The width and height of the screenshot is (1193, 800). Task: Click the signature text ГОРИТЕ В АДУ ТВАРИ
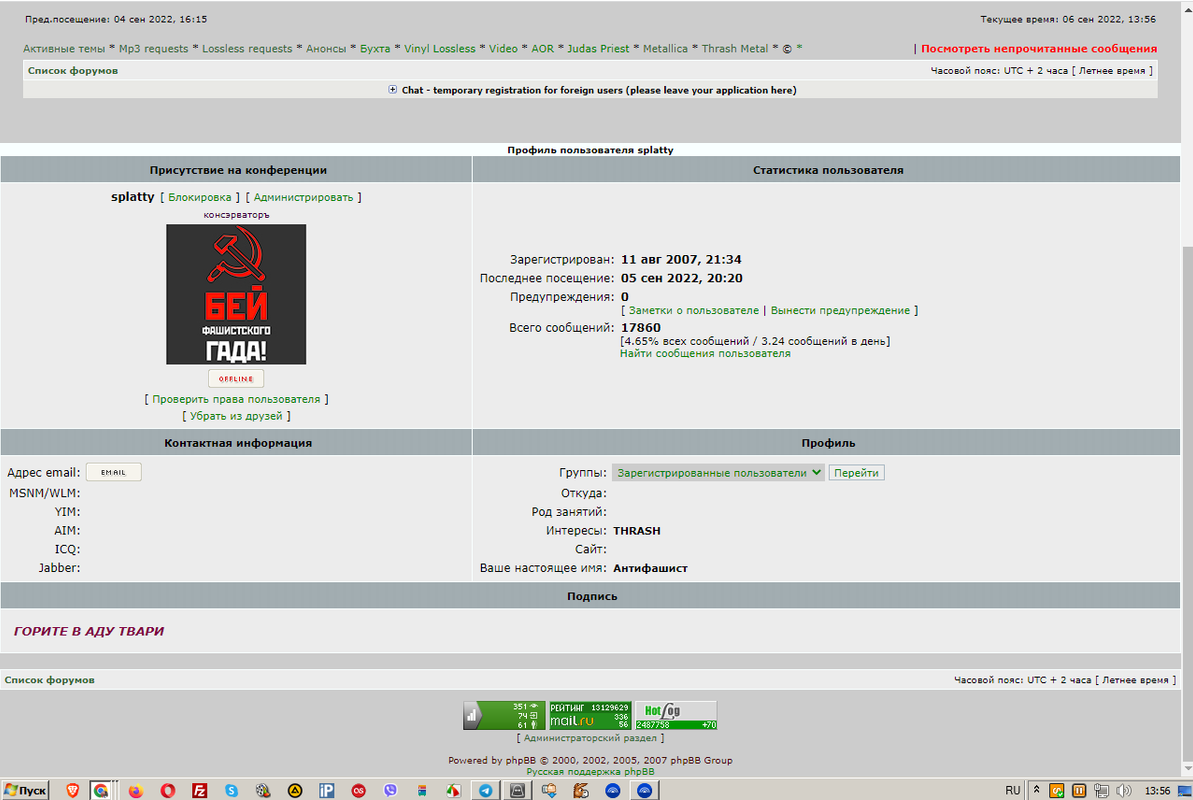[89, 631]
